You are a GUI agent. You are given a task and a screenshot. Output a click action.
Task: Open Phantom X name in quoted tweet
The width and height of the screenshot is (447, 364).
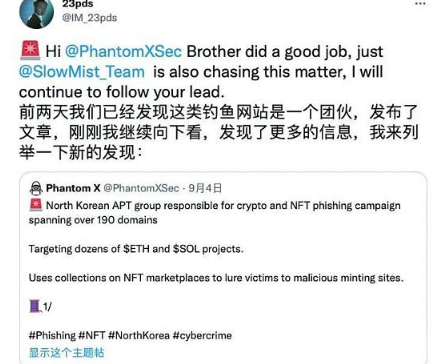[73, 188]
